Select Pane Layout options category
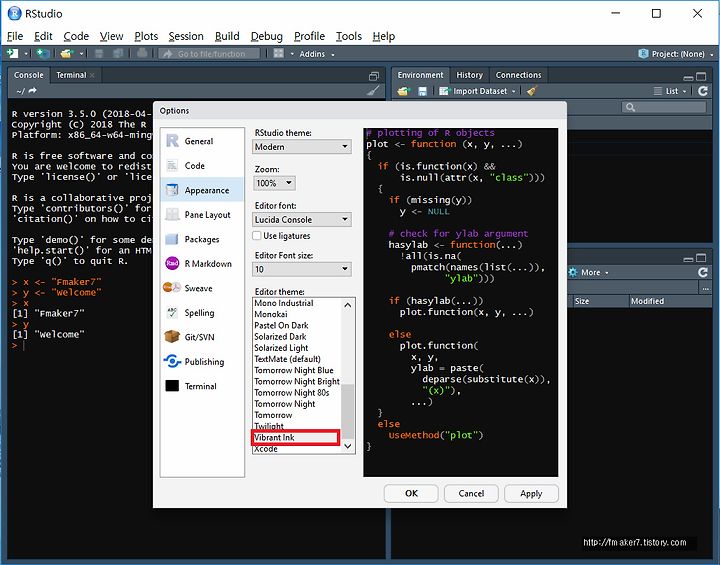The width and height of the screenshot is (720, 565). [x=202, y=215]
